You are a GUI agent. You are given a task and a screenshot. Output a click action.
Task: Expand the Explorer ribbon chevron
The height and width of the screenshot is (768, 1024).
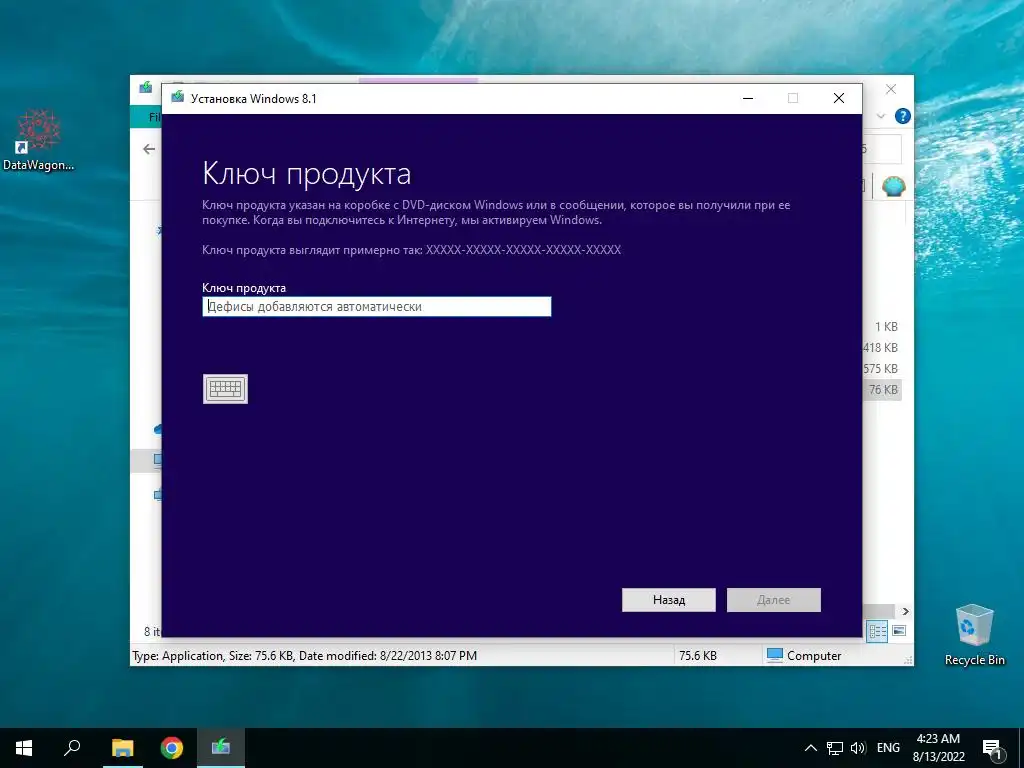[881, 116]
